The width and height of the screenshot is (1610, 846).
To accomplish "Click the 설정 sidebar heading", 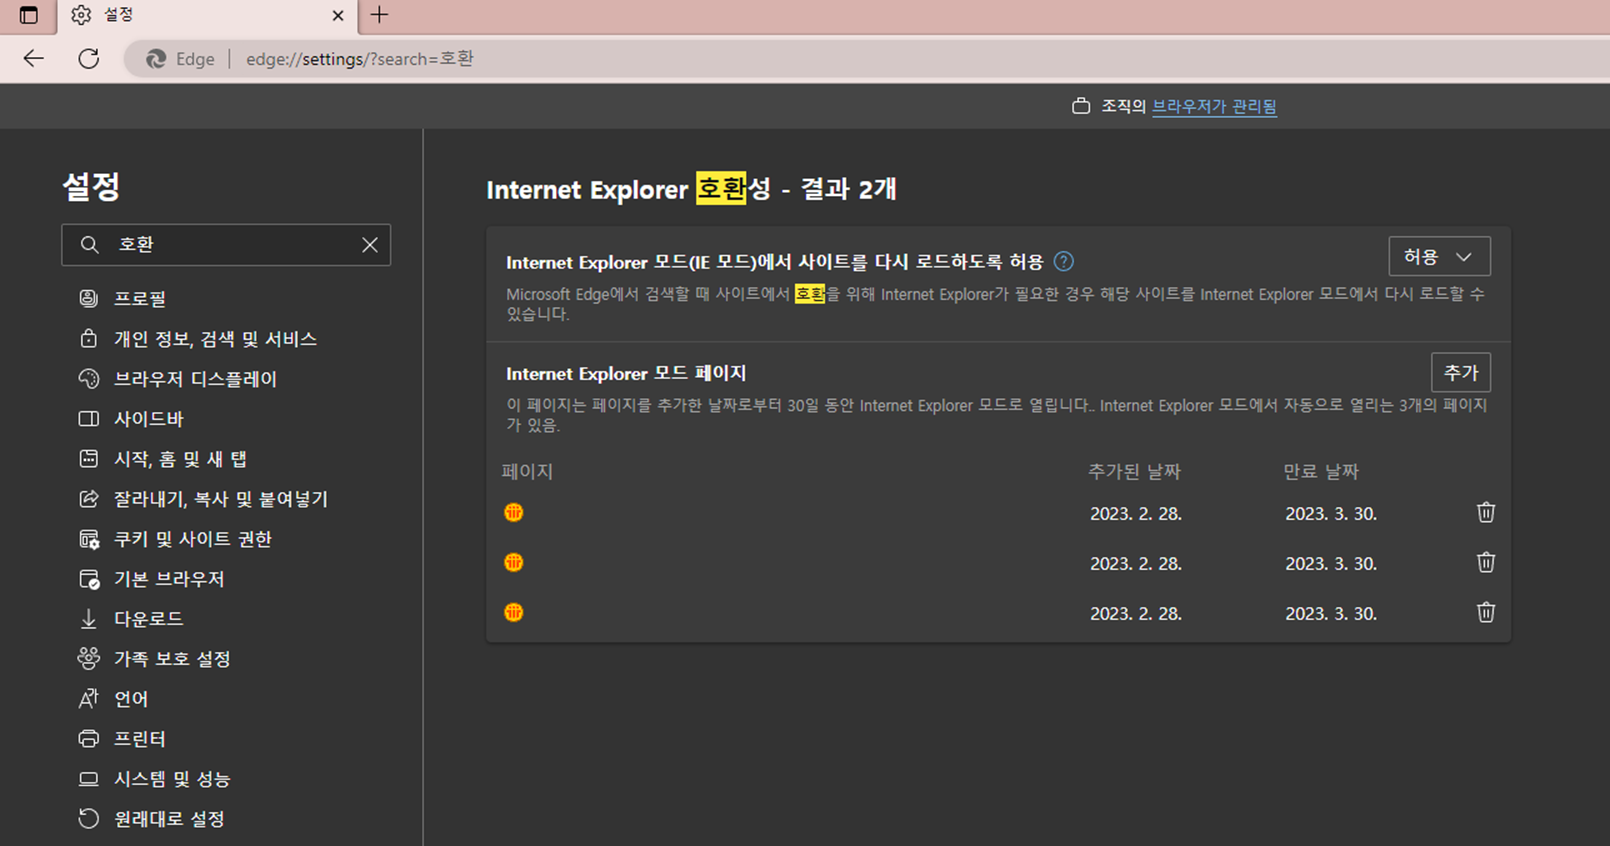I will click(x=91, y=186).
